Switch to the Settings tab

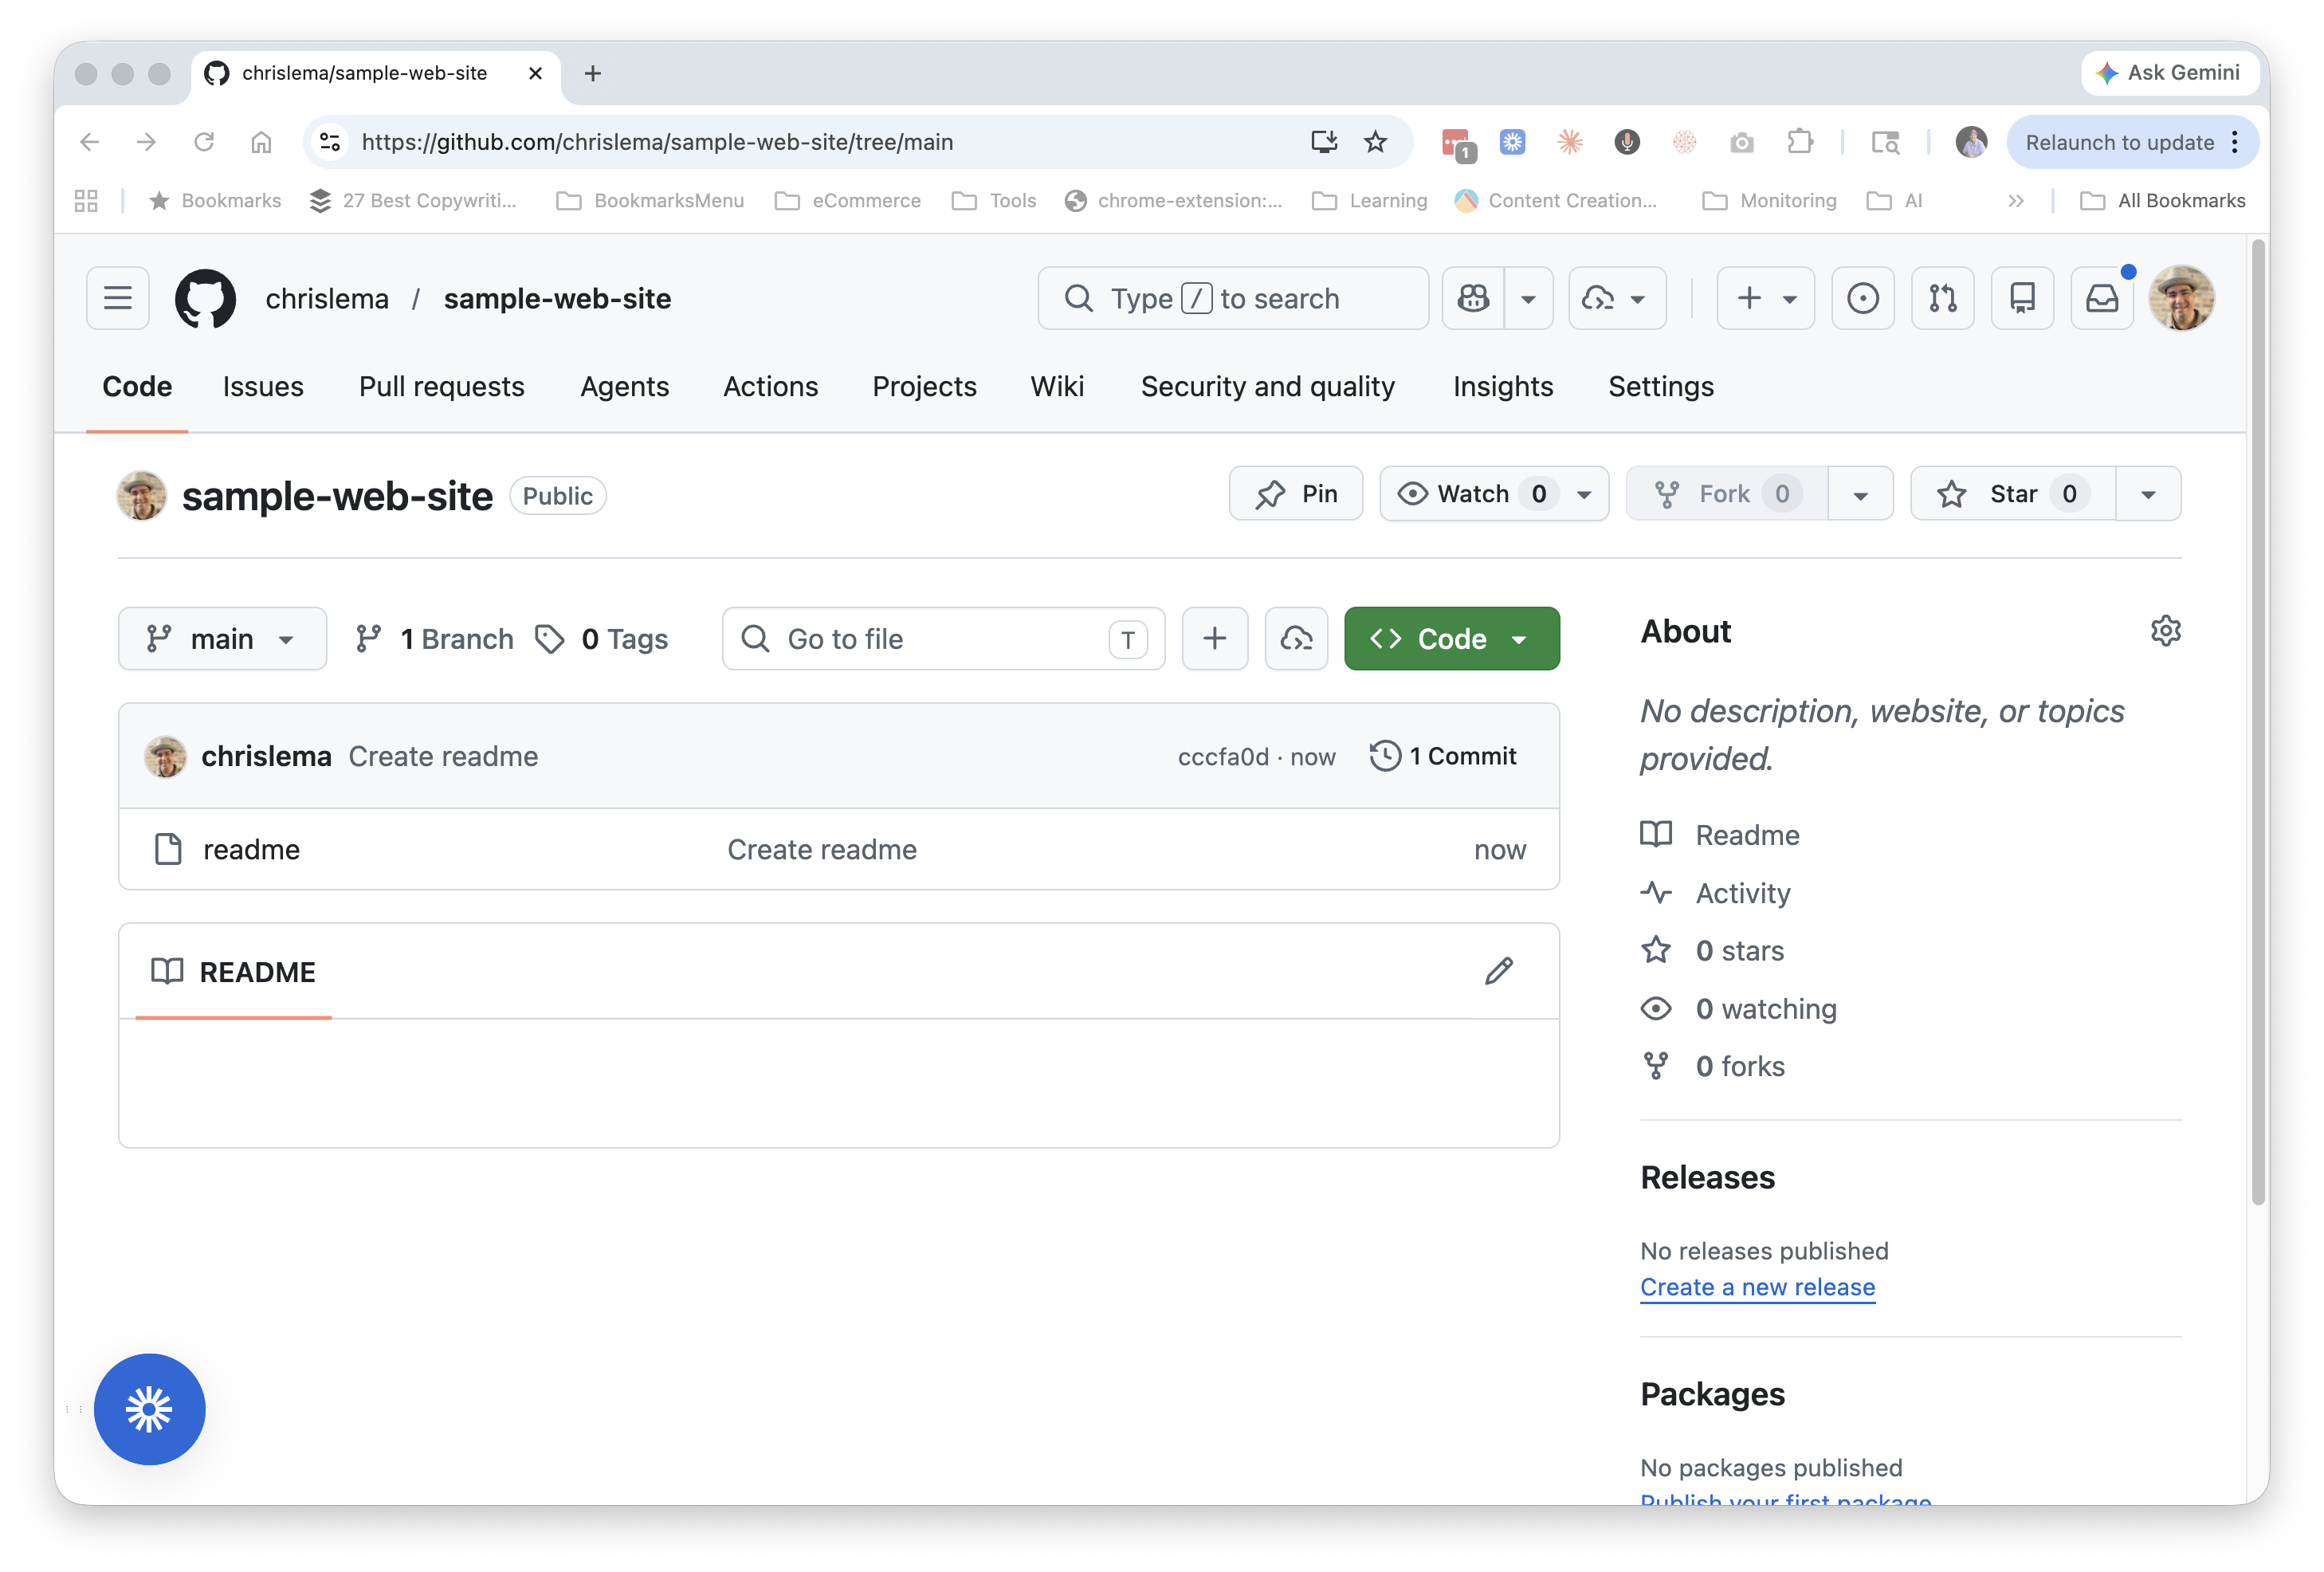[1660, 386]
